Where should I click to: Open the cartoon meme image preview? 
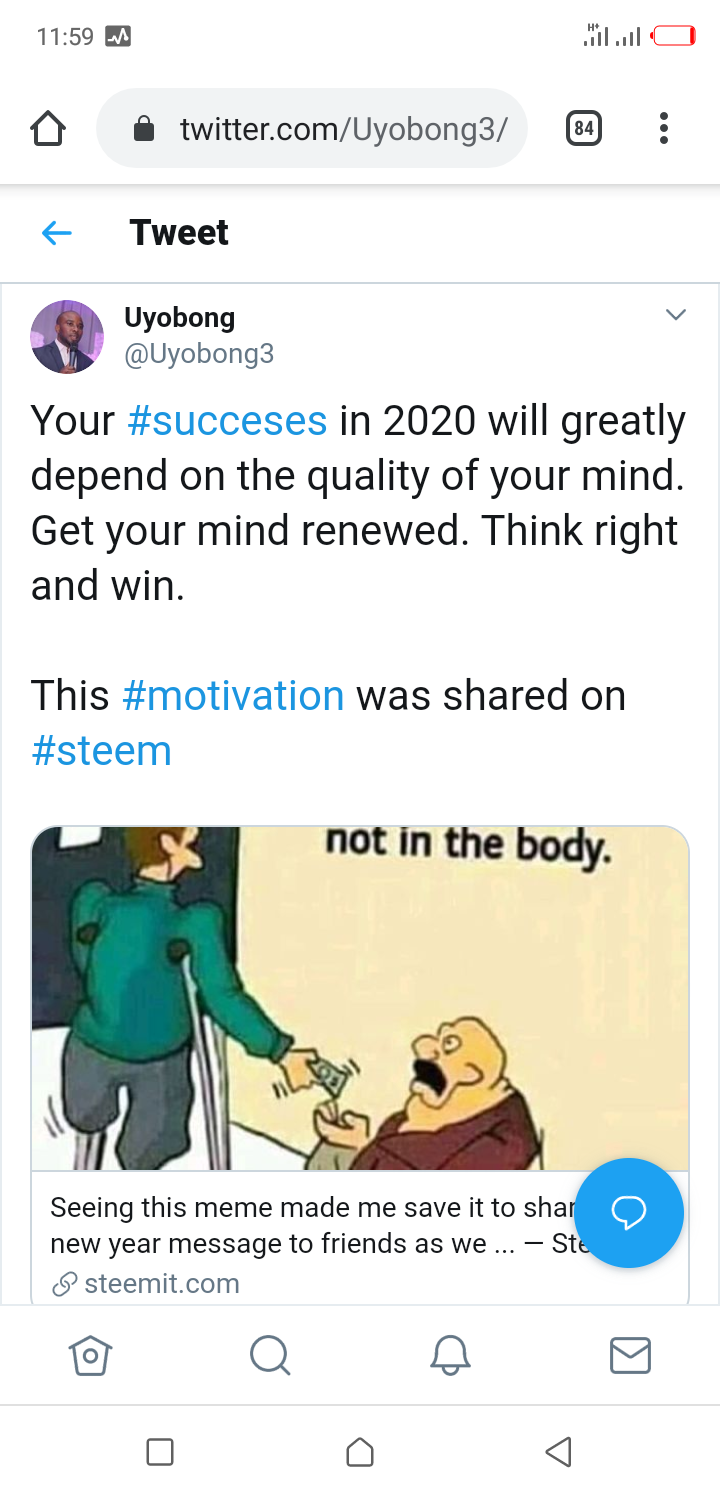[360, 997]
